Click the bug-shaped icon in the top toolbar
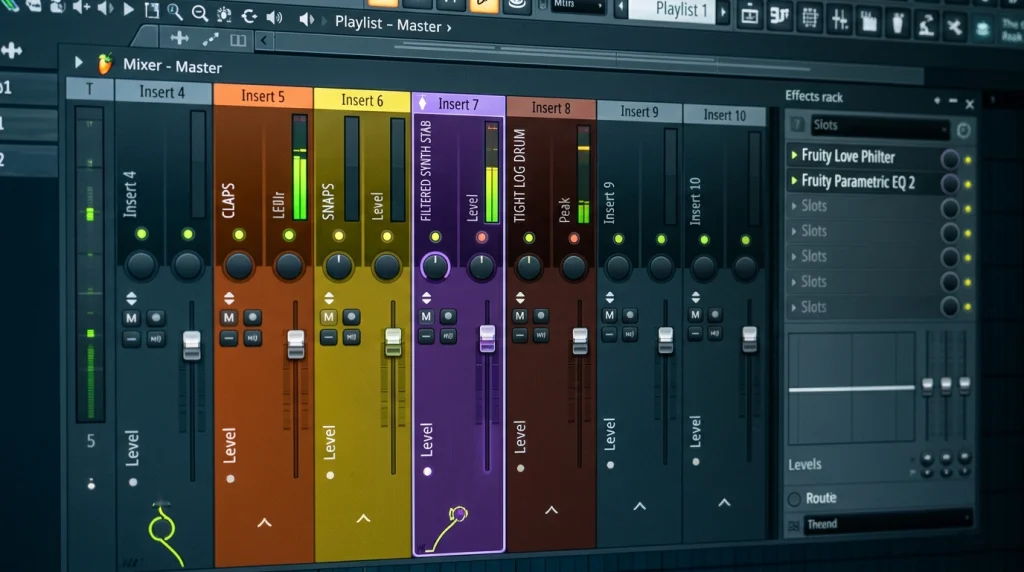 pyautogui.click(x=224, y=14)
